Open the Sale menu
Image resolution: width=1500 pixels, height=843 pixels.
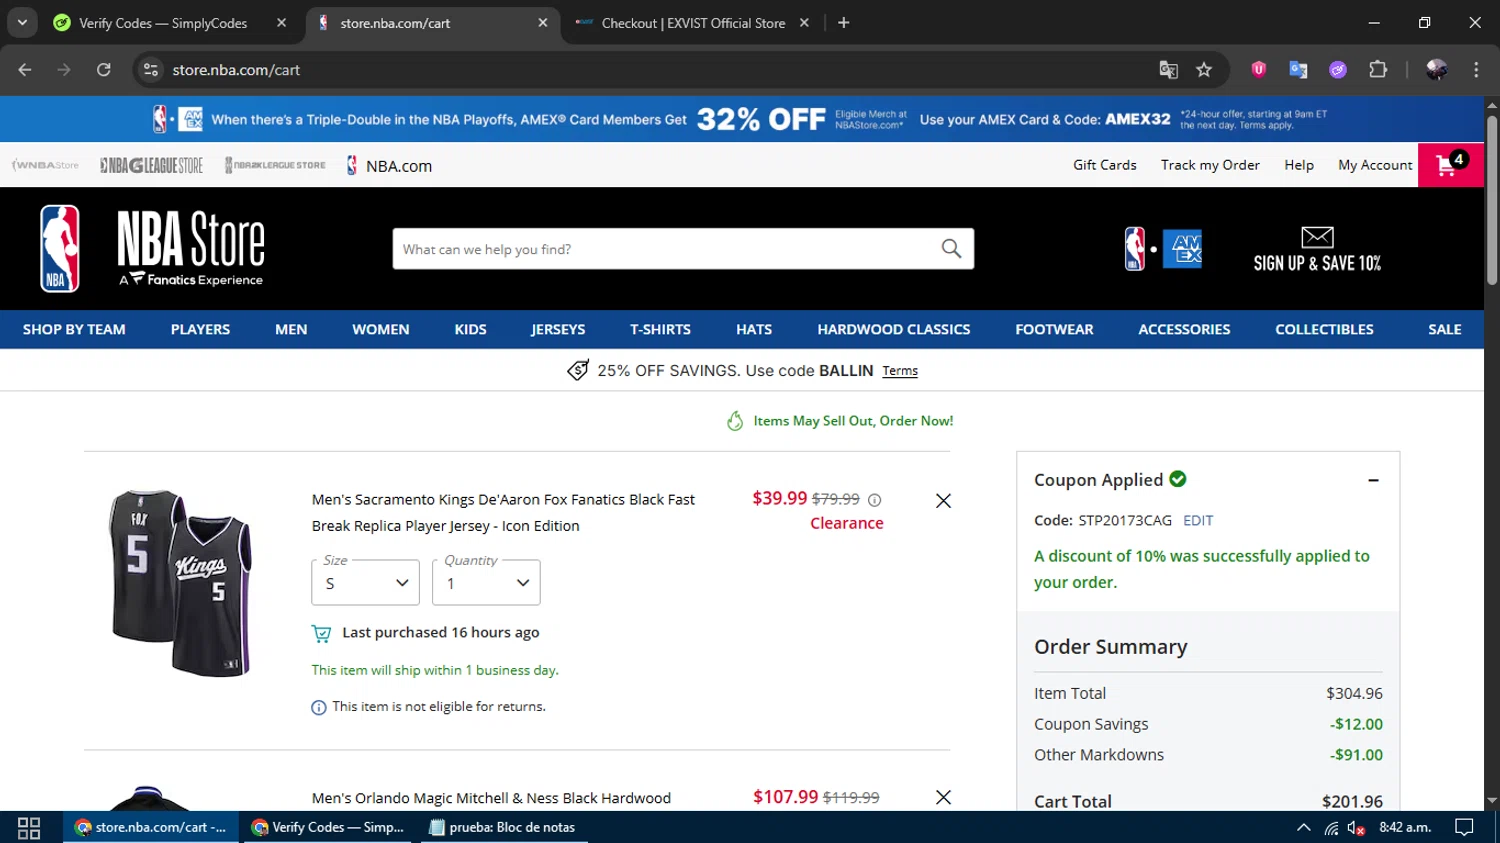click(x=1444, y=329)
